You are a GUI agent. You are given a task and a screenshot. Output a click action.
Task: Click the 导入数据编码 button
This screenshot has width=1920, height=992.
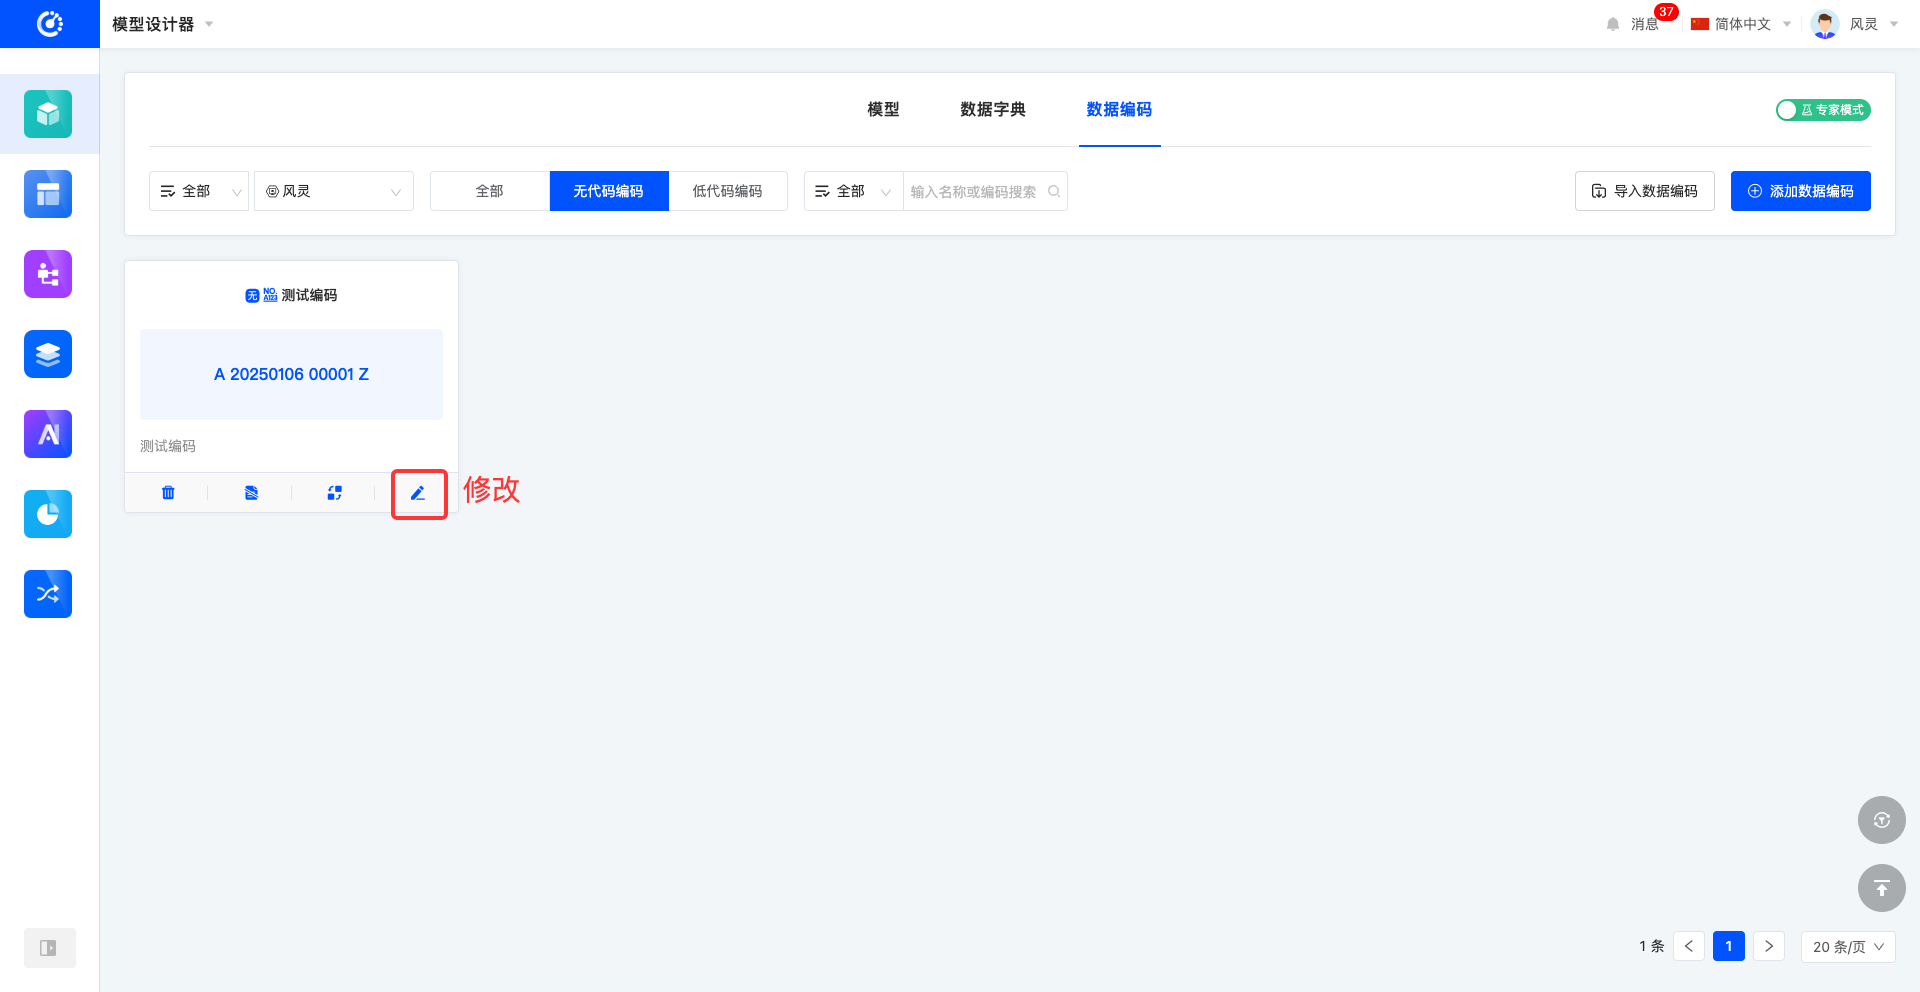click(x=1644, y=191)
